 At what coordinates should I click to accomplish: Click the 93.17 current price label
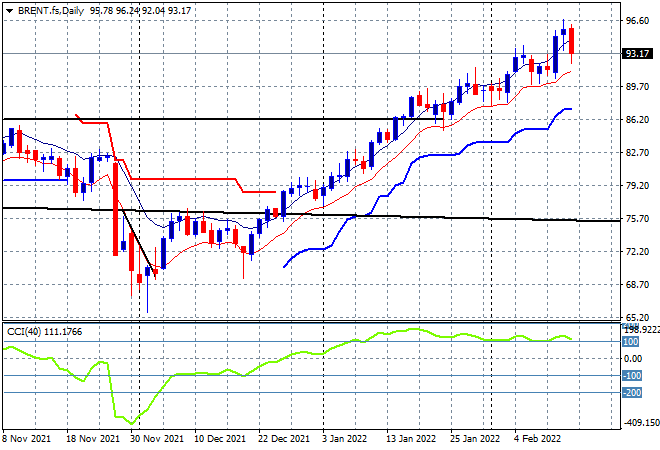(x=637, y=53)
